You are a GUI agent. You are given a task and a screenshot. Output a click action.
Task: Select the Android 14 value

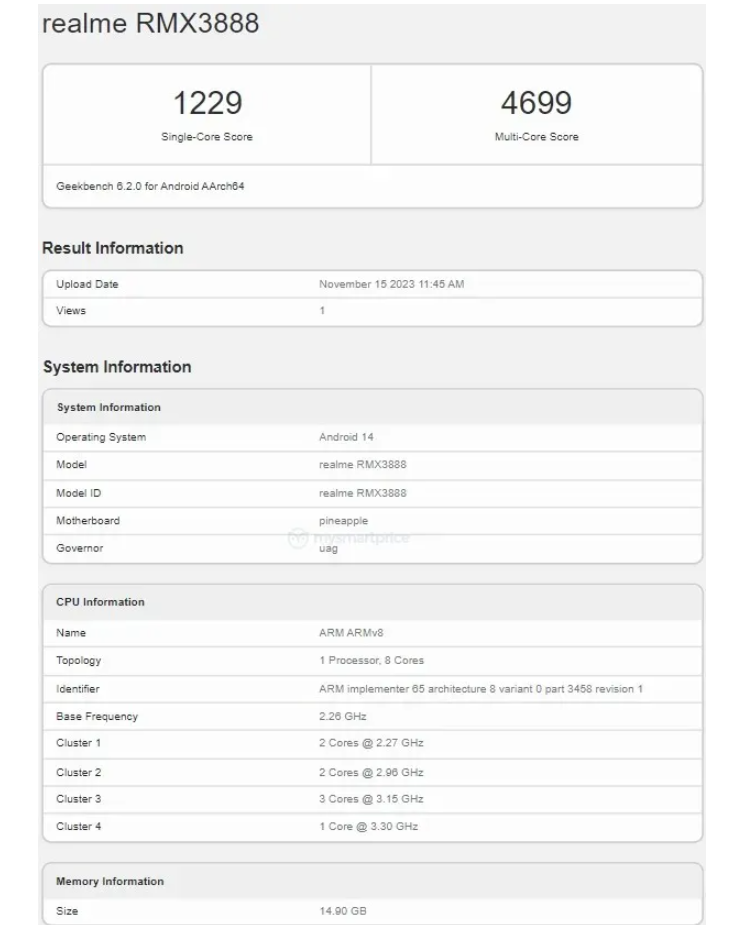[346, 437]
